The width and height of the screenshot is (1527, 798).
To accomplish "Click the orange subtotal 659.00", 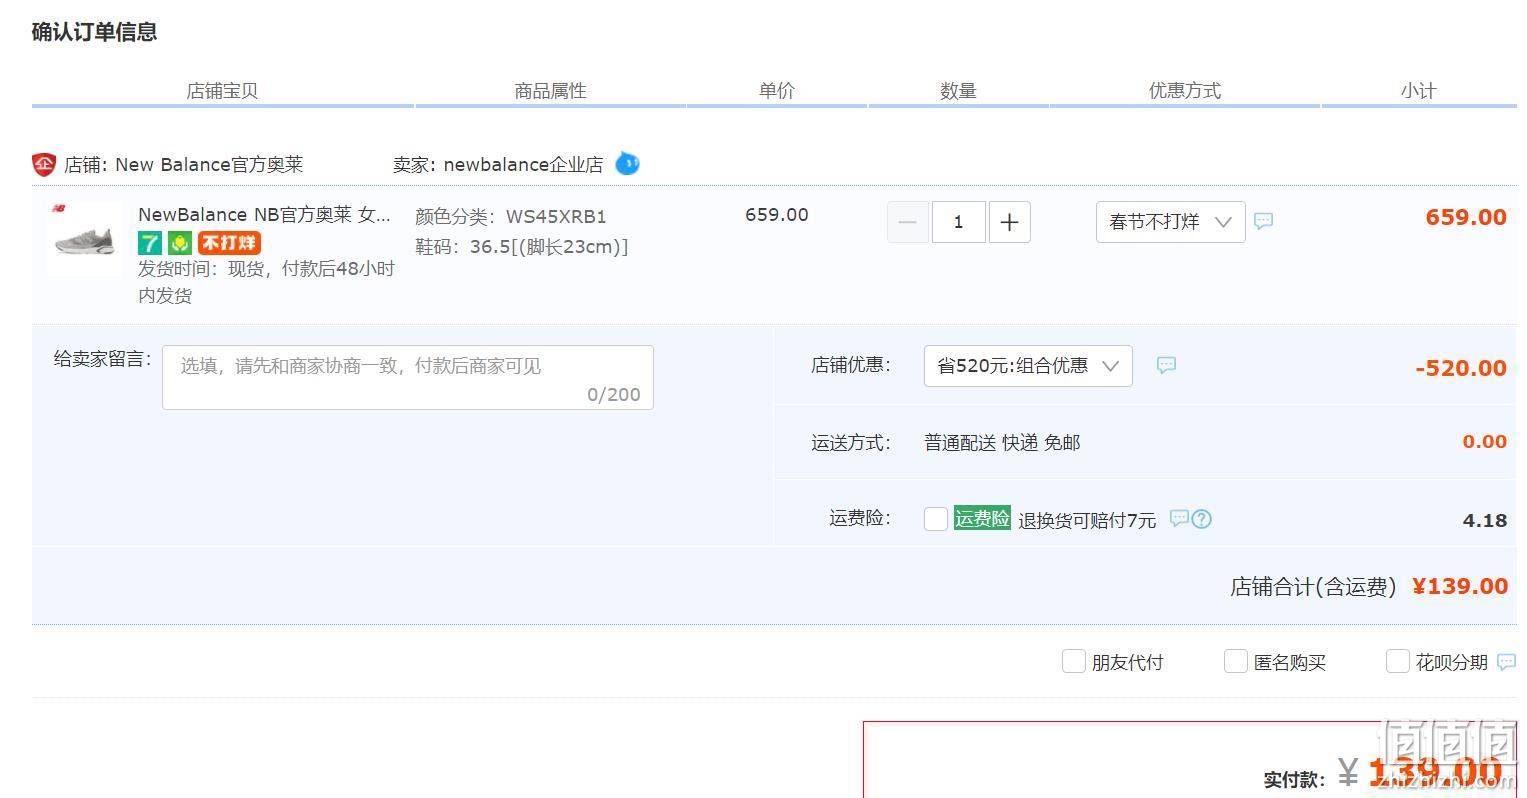I will tap(1466, 217).
